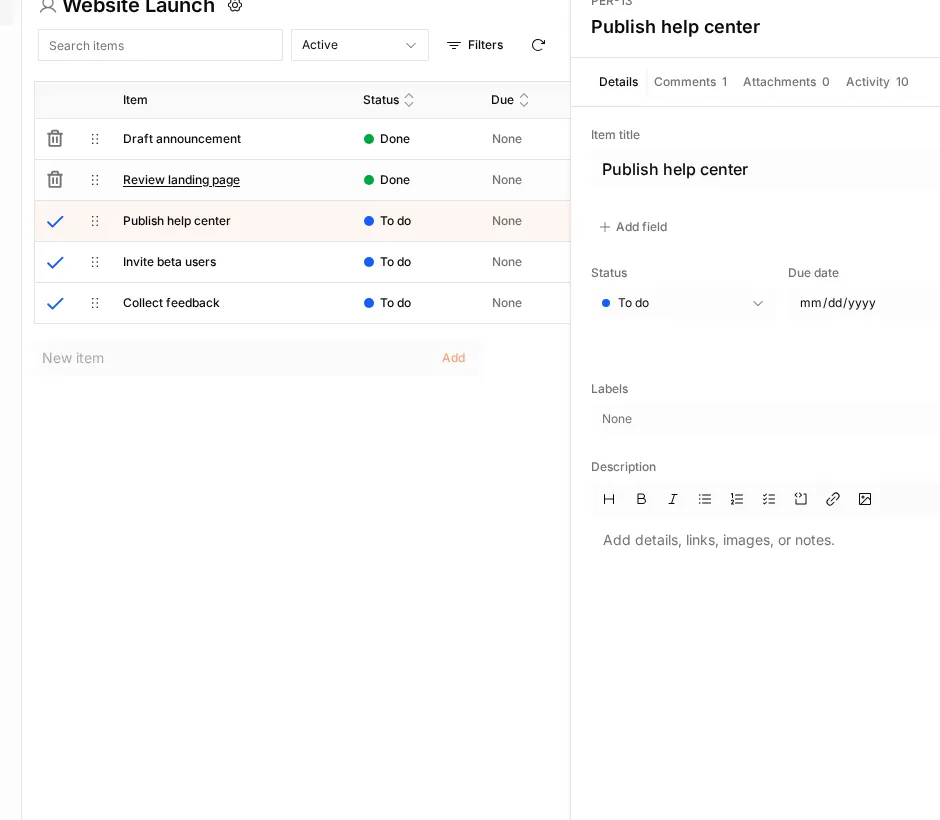The height and width of the screenshot is (820, 940).
Task: Click the Due date mm/dd/yyyy field
Action: point(863,303)
